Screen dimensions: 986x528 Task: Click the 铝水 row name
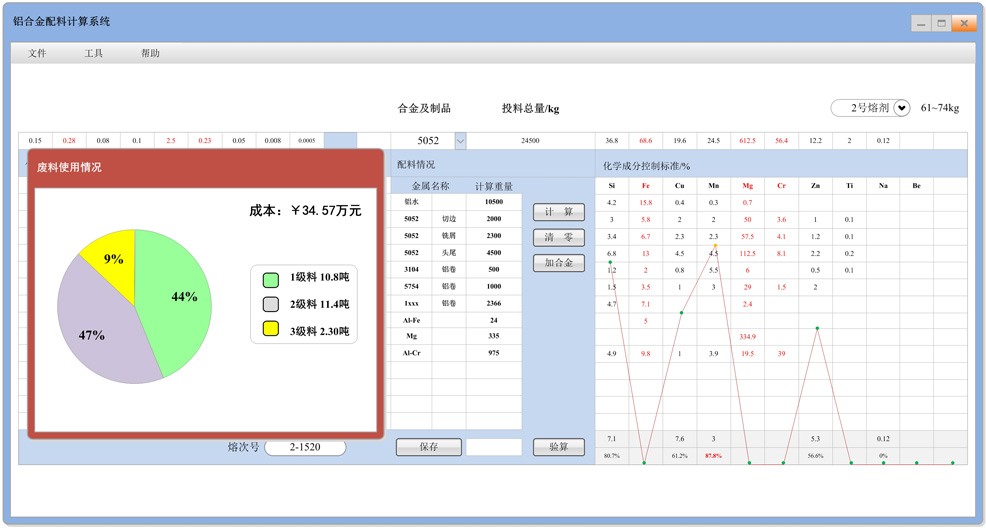411,202
